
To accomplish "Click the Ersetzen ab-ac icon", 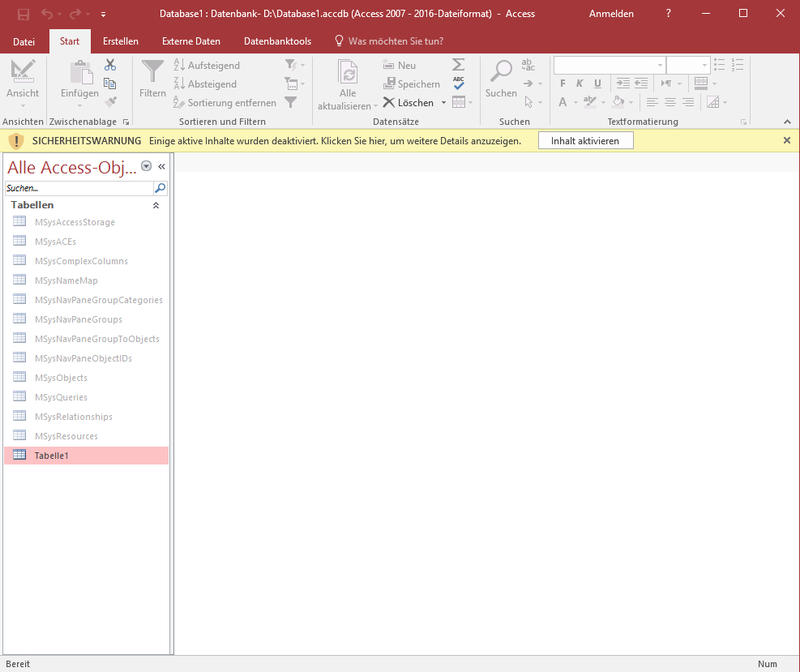I will 528,65.
